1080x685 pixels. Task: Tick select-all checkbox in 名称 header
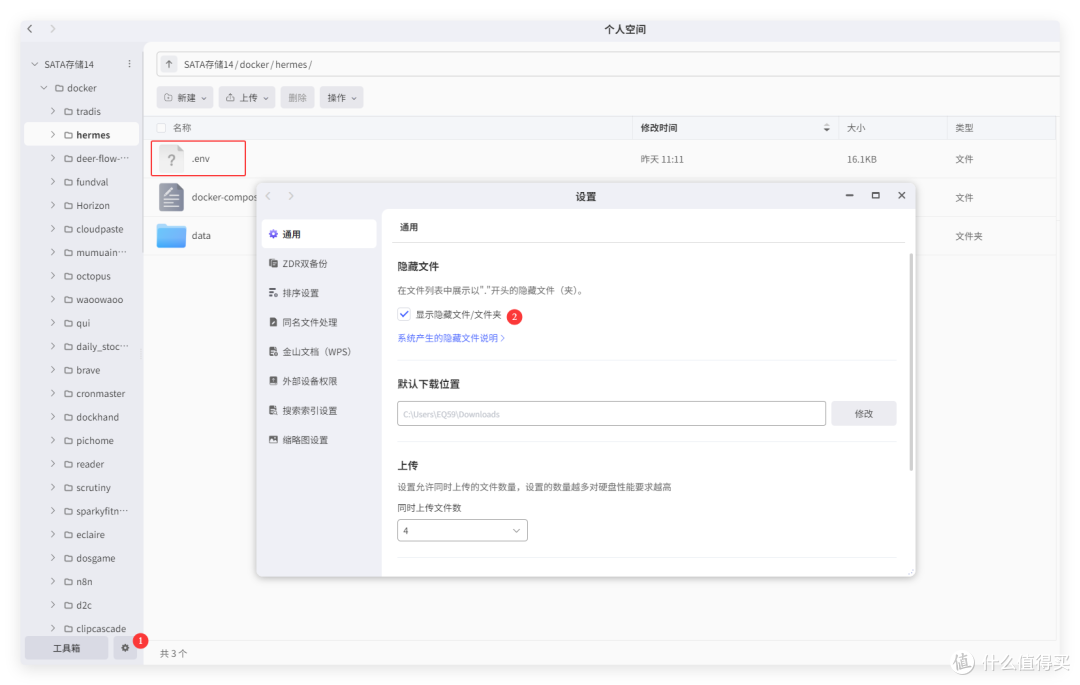pos(161,128)
